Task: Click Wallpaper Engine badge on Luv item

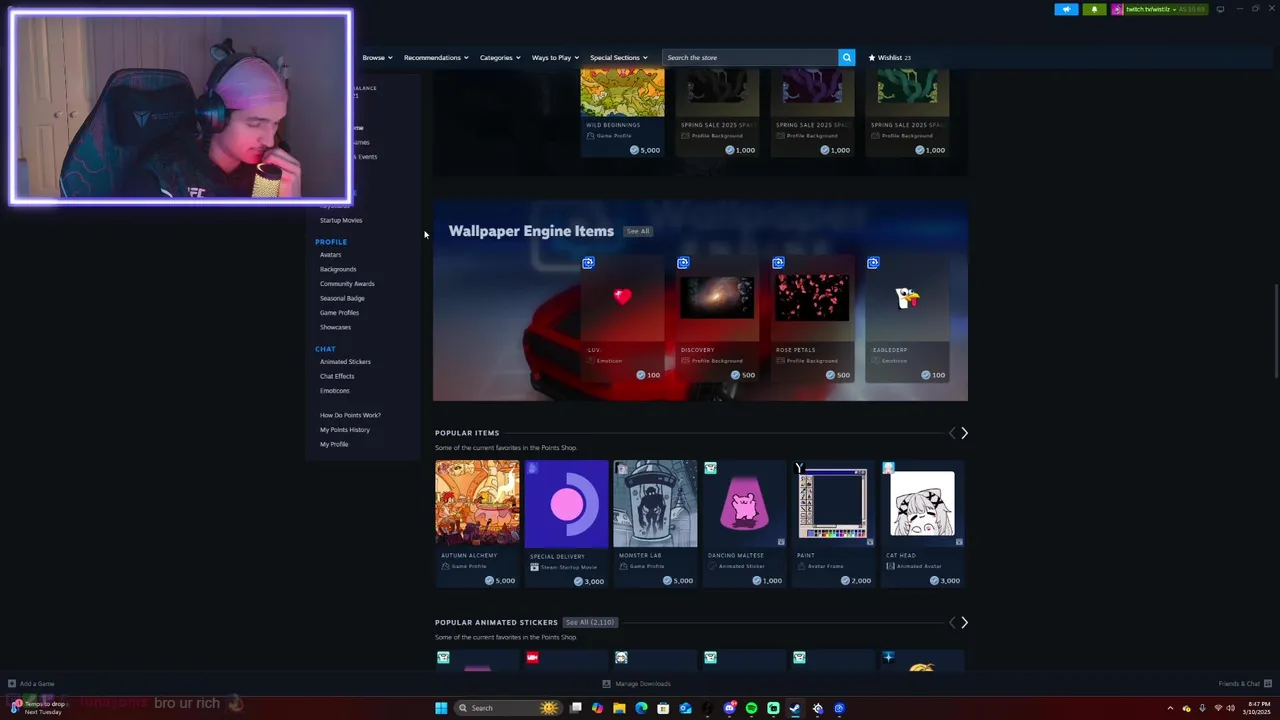Action: click(x=588, y=263)
